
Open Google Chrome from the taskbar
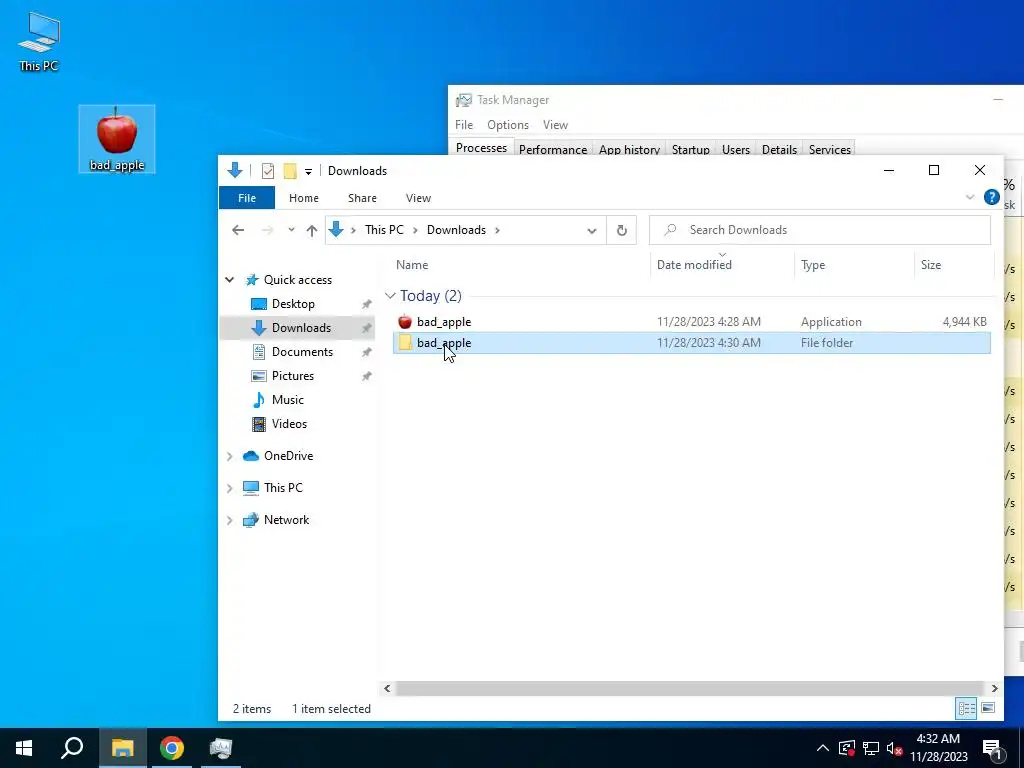172,748
